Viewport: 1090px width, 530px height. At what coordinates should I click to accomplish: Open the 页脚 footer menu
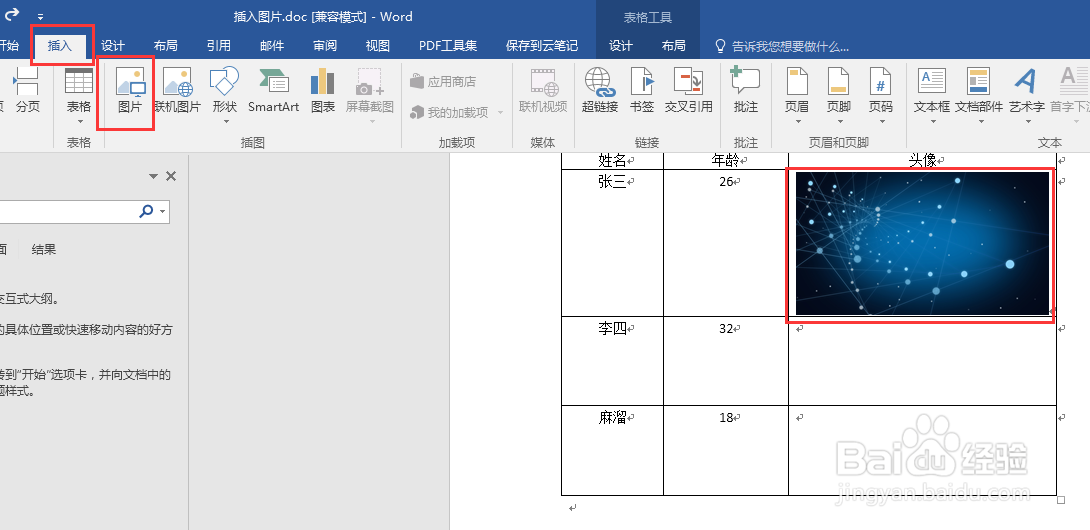tap(838, 95)
